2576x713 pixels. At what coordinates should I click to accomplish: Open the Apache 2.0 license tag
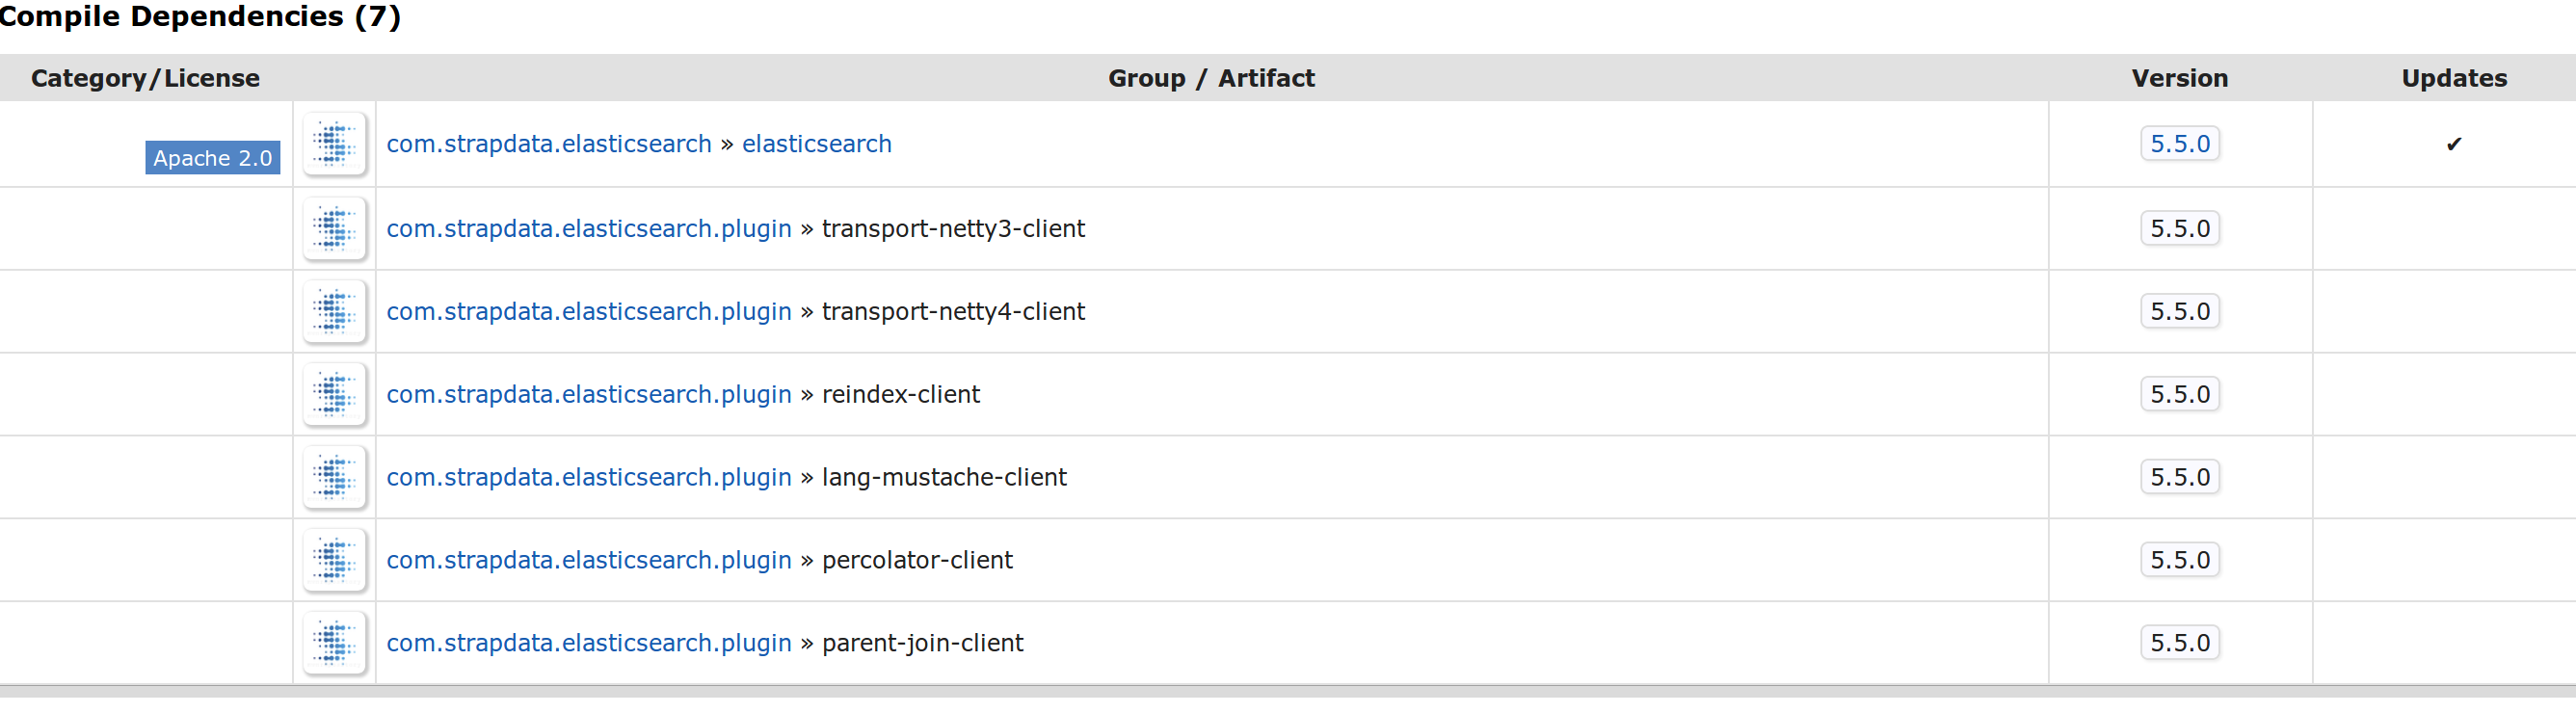click(213, 158)
